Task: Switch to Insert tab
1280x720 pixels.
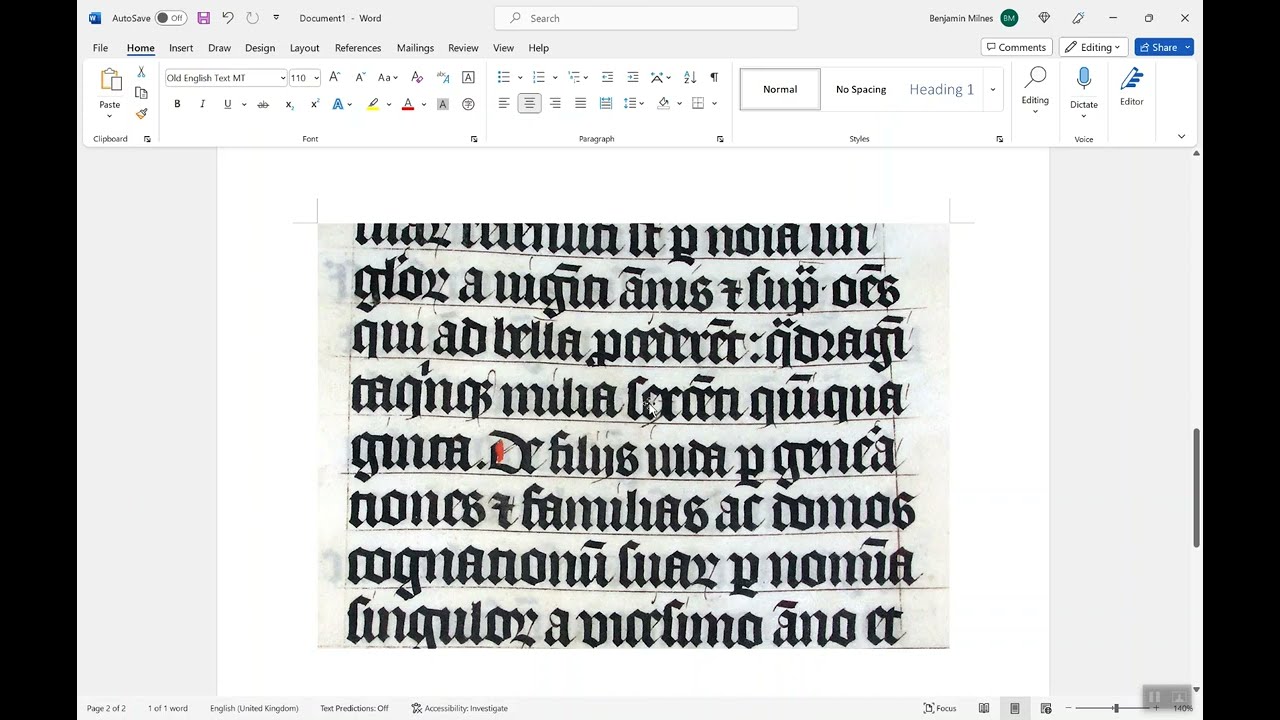Action: tap(181, 48)
